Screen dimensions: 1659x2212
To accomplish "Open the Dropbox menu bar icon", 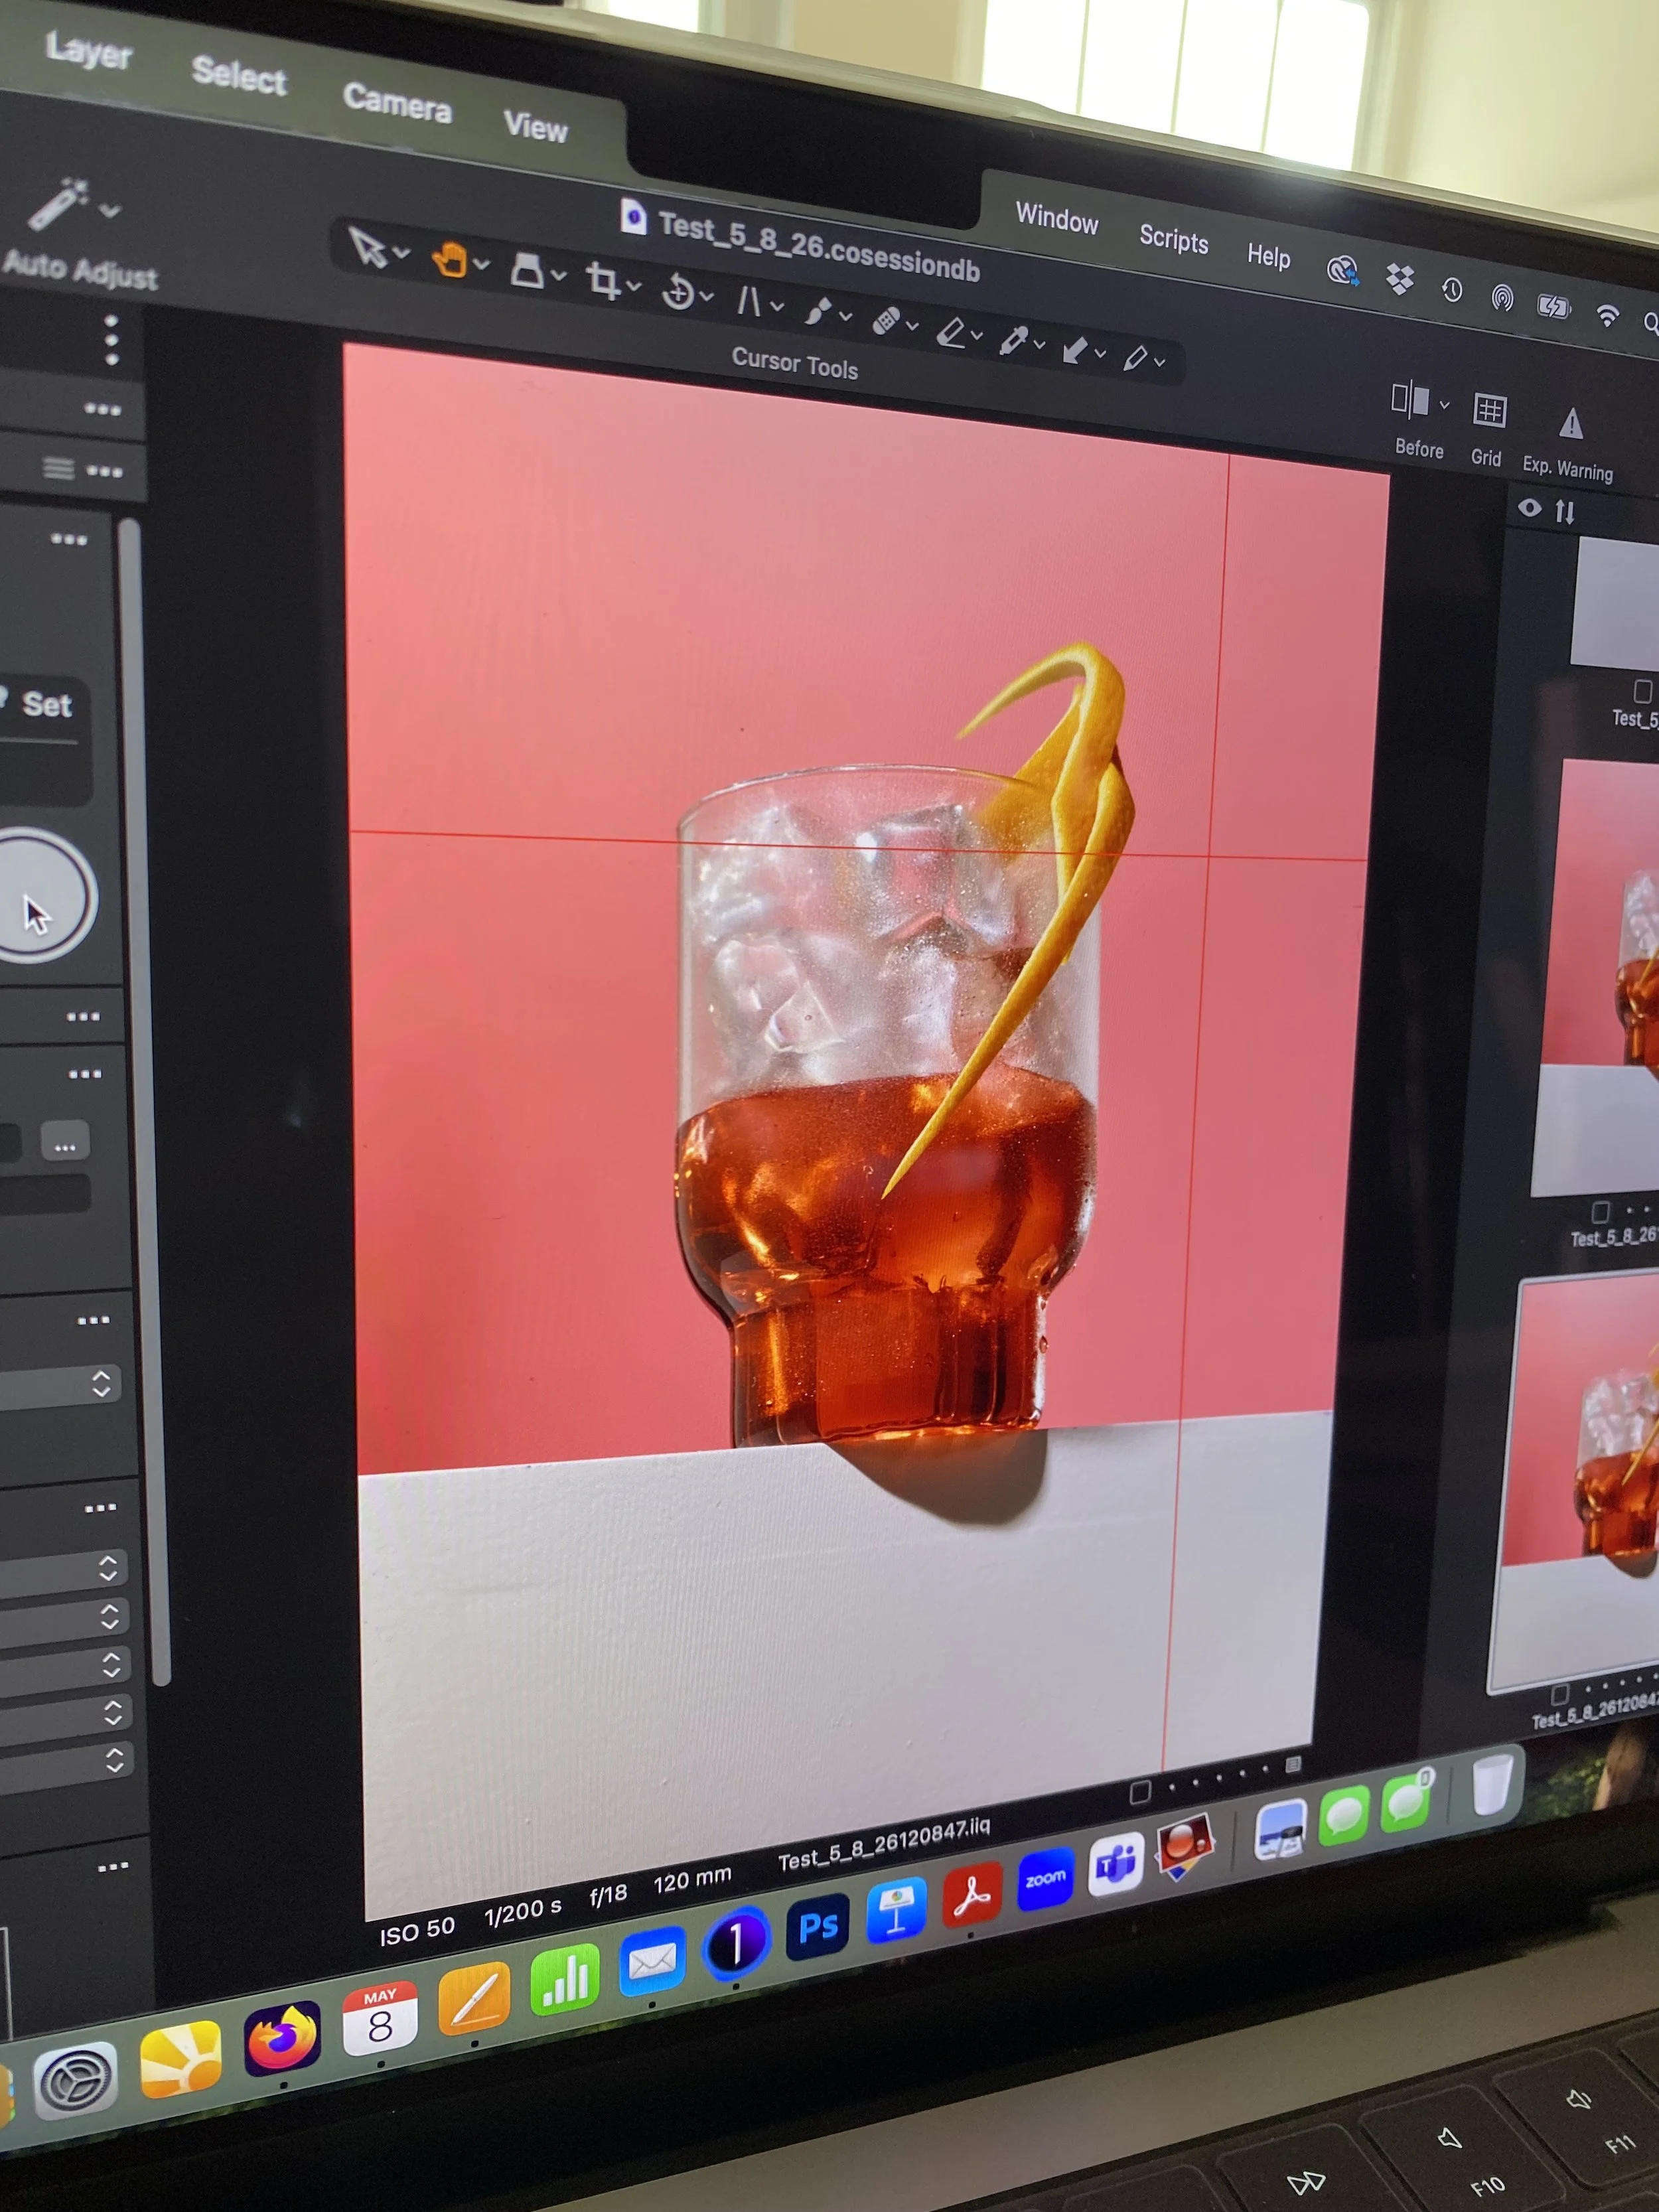I will tap(1400, 279).
